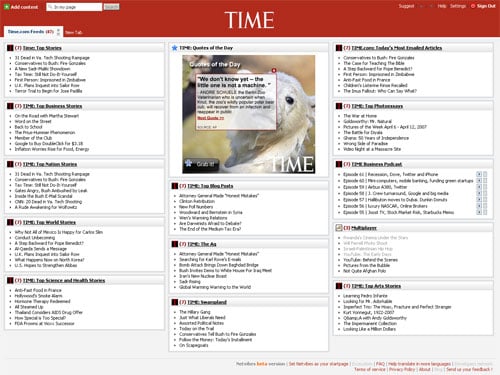Click the Multiplayer widget icon
The height and width of the screenshot is (375, 500).
coord(339,228)
